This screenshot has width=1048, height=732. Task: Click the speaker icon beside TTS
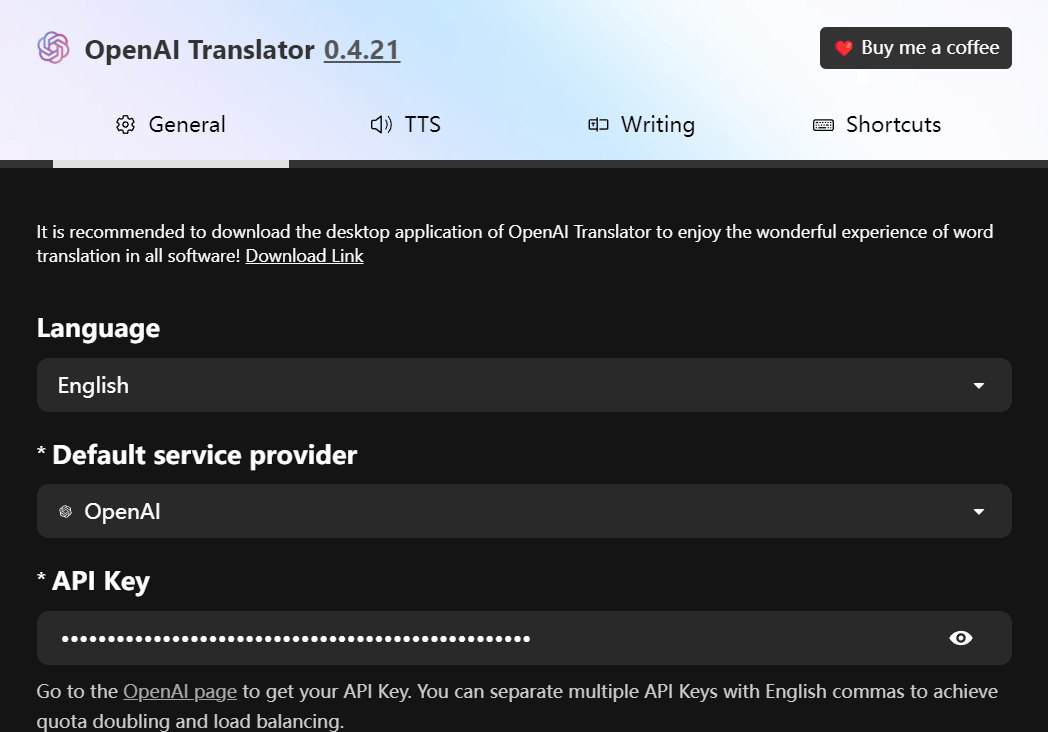click(x=381, y=125)
